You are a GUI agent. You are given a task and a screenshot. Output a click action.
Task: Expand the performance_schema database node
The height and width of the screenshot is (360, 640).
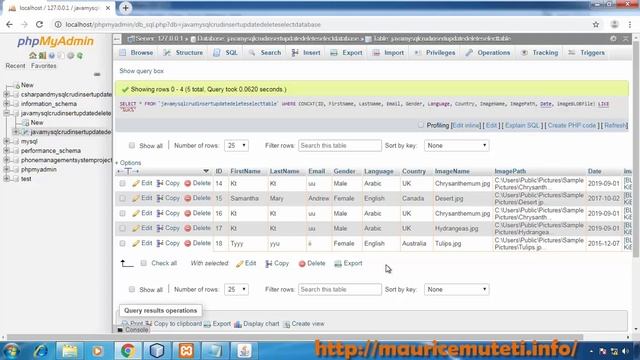click(7, 151)
